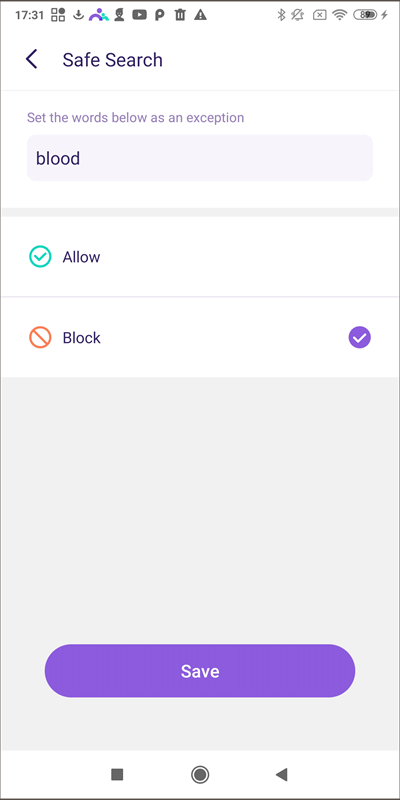Tap the warning triangle status icon
Viewport: 400px width, 800px height.
coord(201,15)
